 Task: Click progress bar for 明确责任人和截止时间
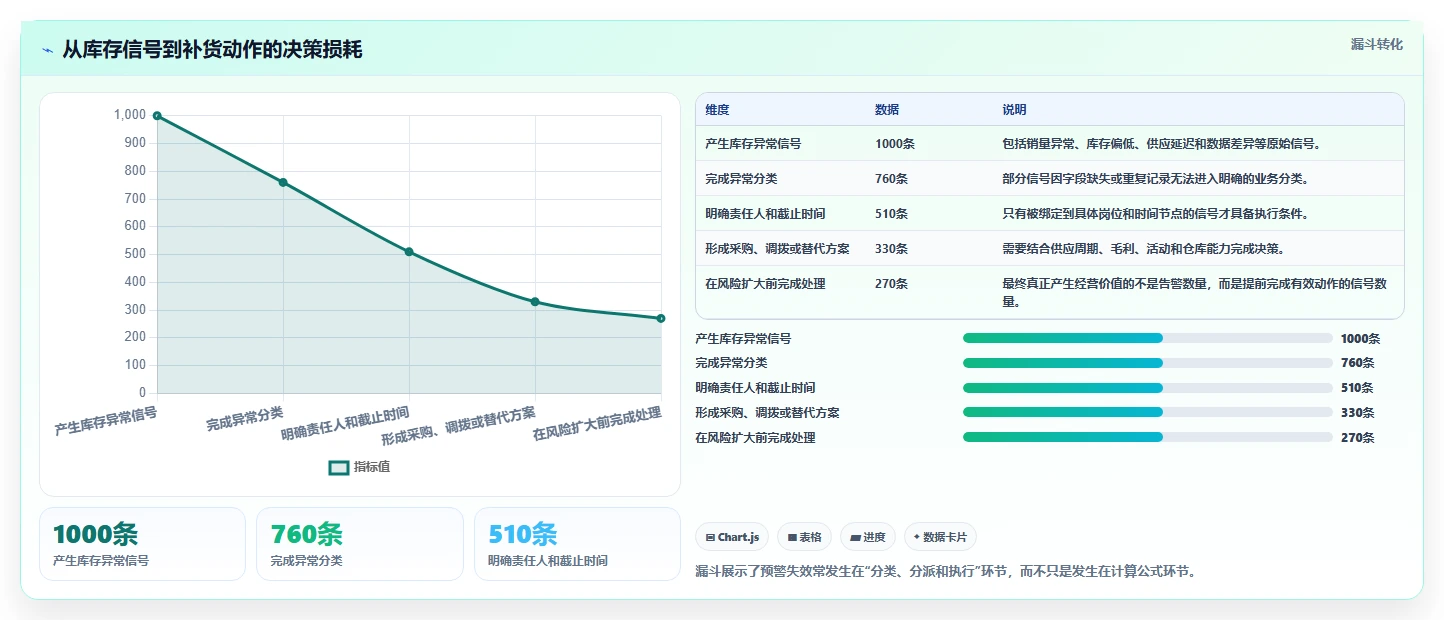point(1148,388)
